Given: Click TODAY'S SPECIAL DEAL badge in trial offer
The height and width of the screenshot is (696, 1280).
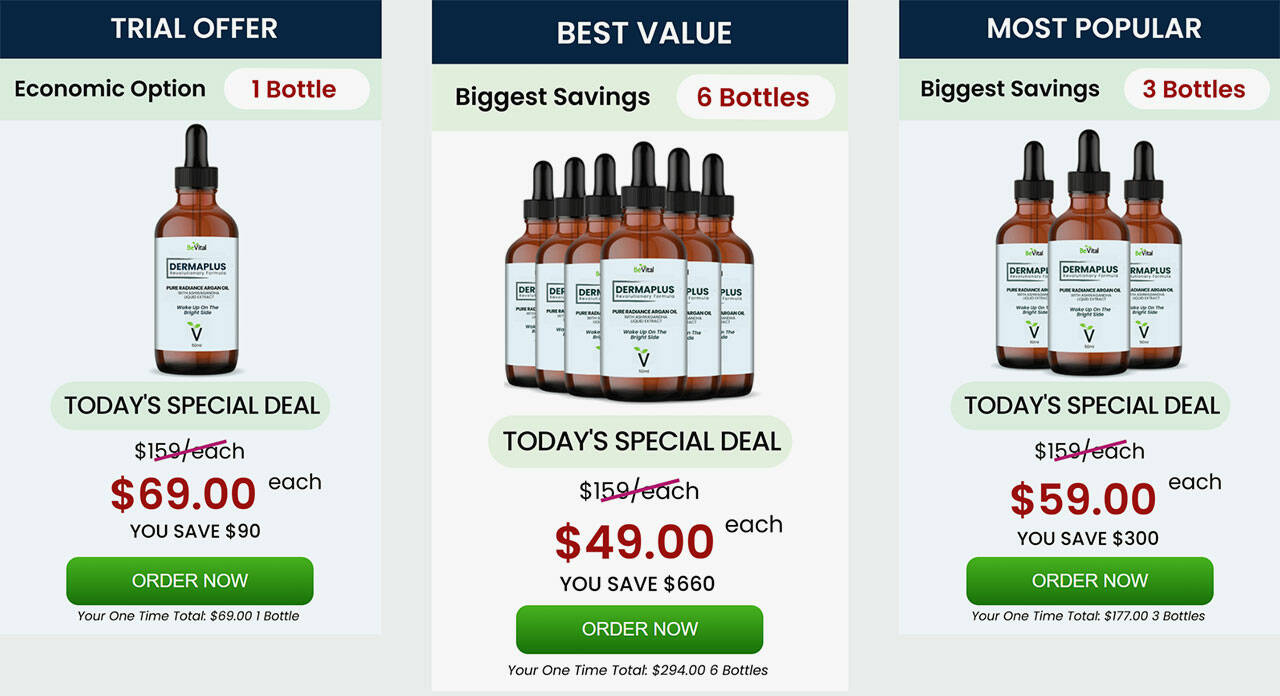Looking at the screenshot, I should [x=191, y=406].
